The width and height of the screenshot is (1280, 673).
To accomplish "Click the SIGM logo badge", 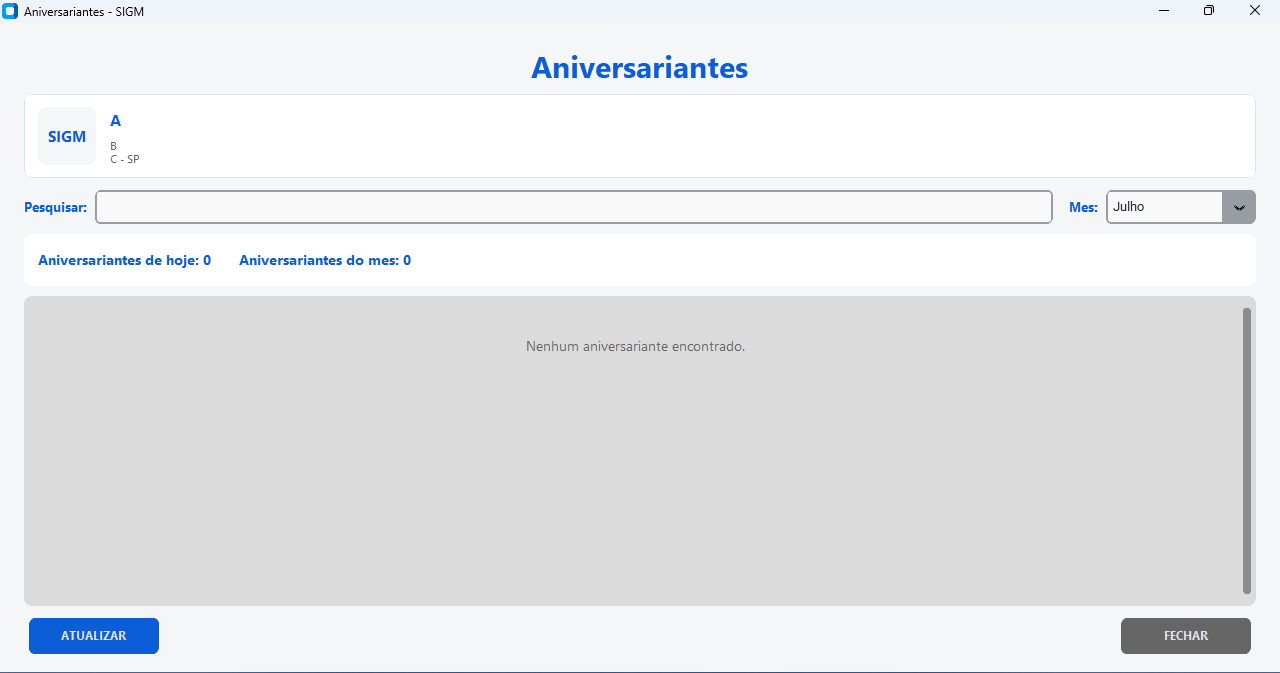I will point(67,136).
